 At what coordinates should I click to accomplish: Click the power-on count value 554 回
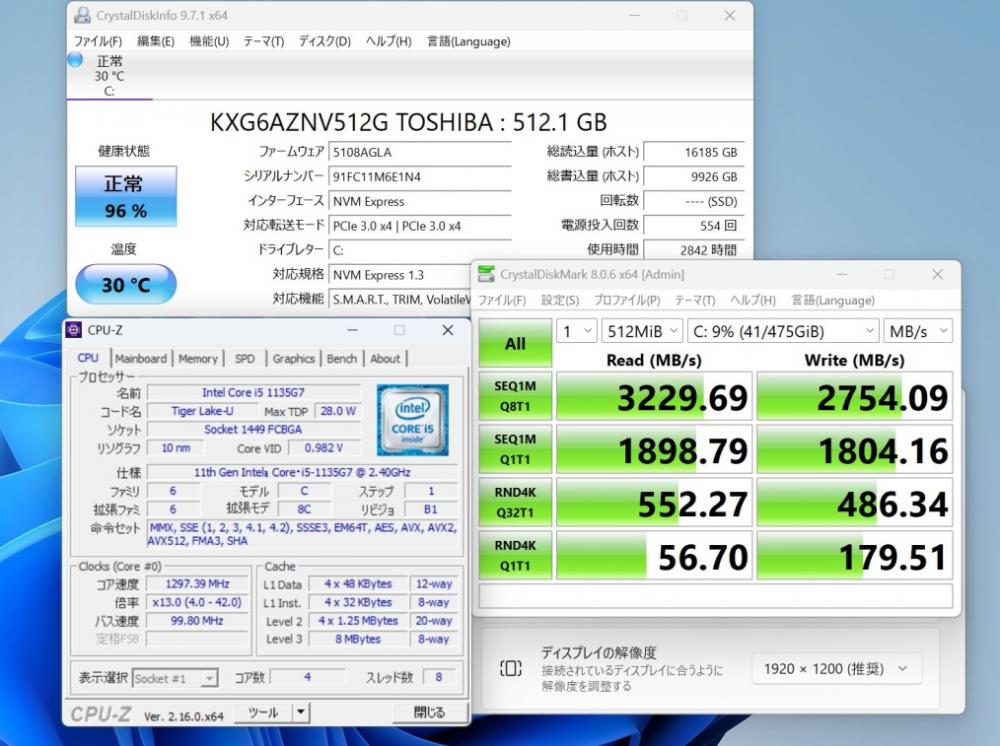tap(693, 226)
